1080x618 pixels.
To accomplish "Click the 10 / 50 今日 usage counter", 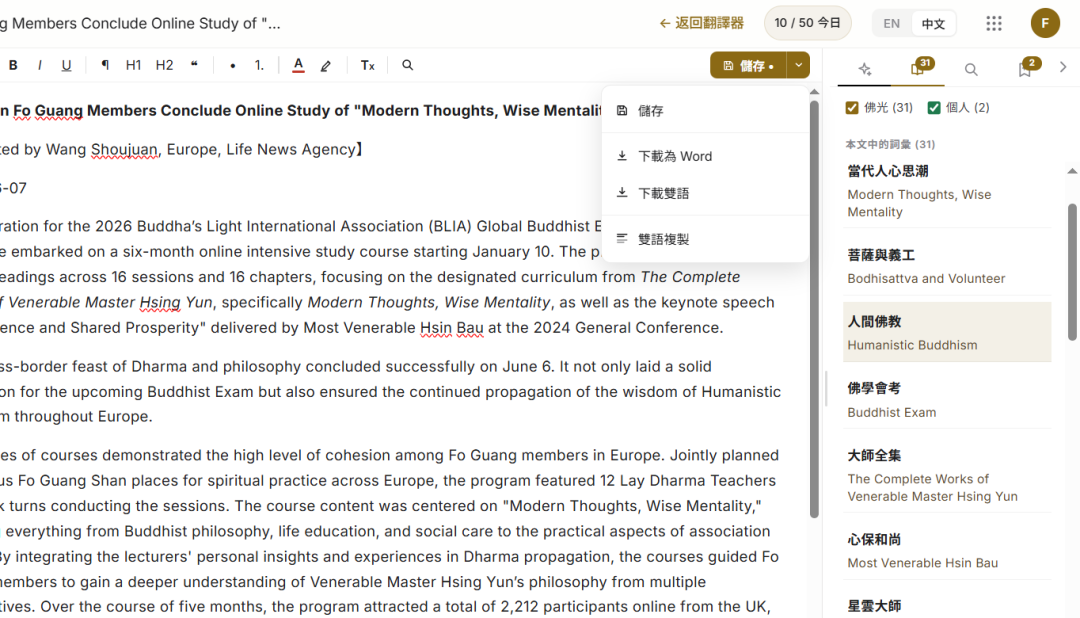I will tap(807, 23).
